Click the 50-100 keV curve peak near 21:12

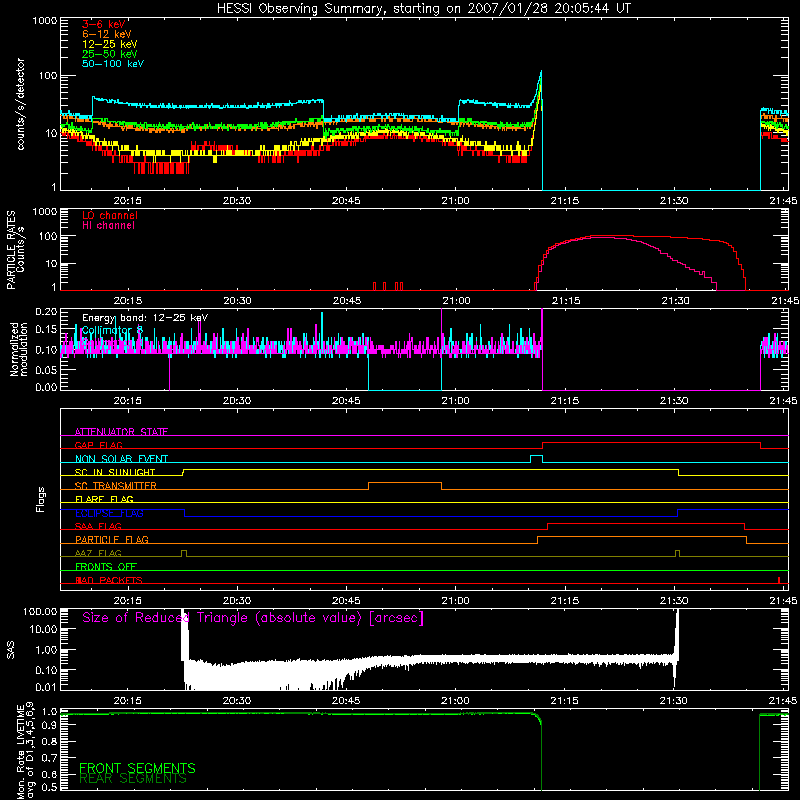[x=541, y=72]
